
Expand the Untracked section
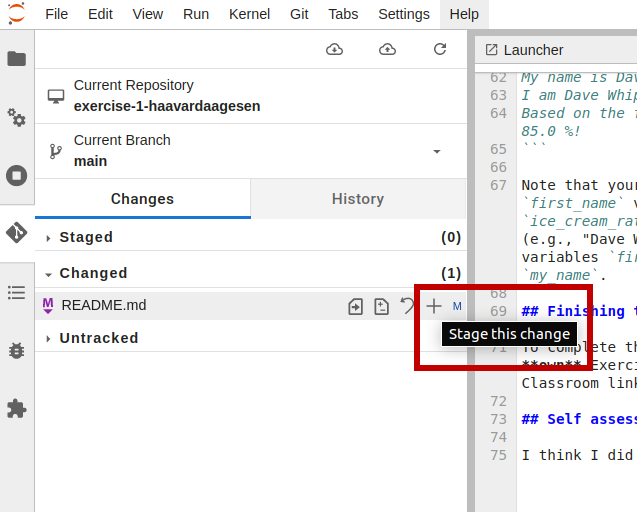tap(48, 338)
